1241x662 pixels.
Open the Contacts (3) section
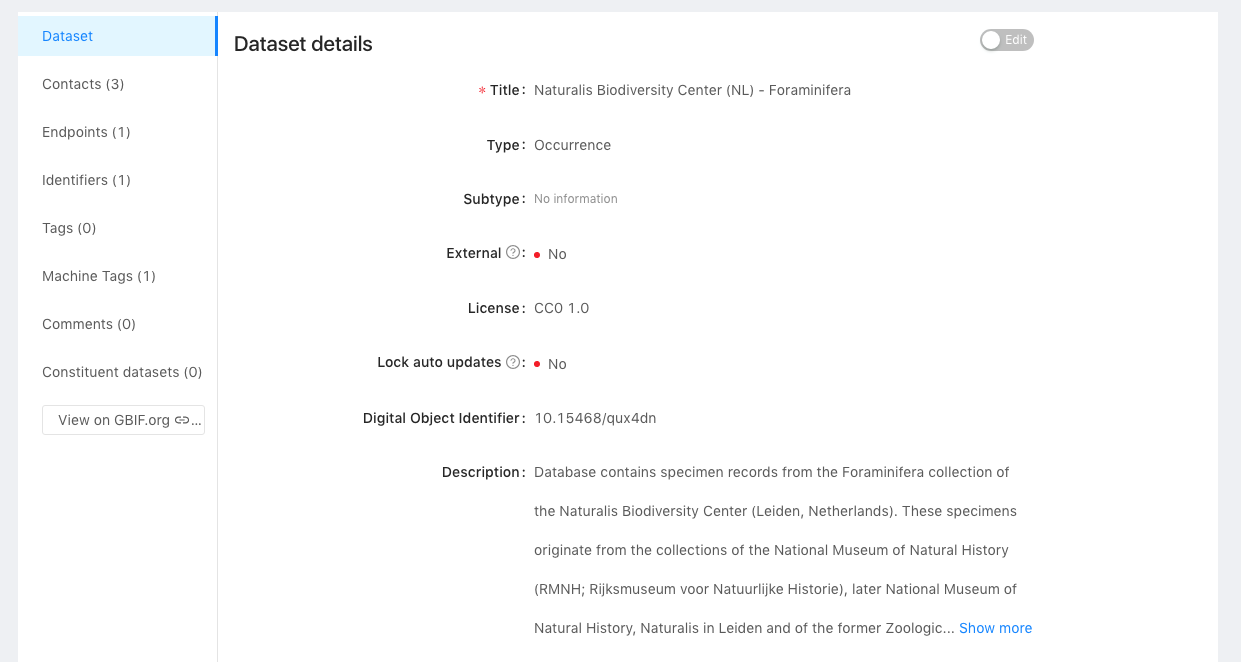[83, 84]
